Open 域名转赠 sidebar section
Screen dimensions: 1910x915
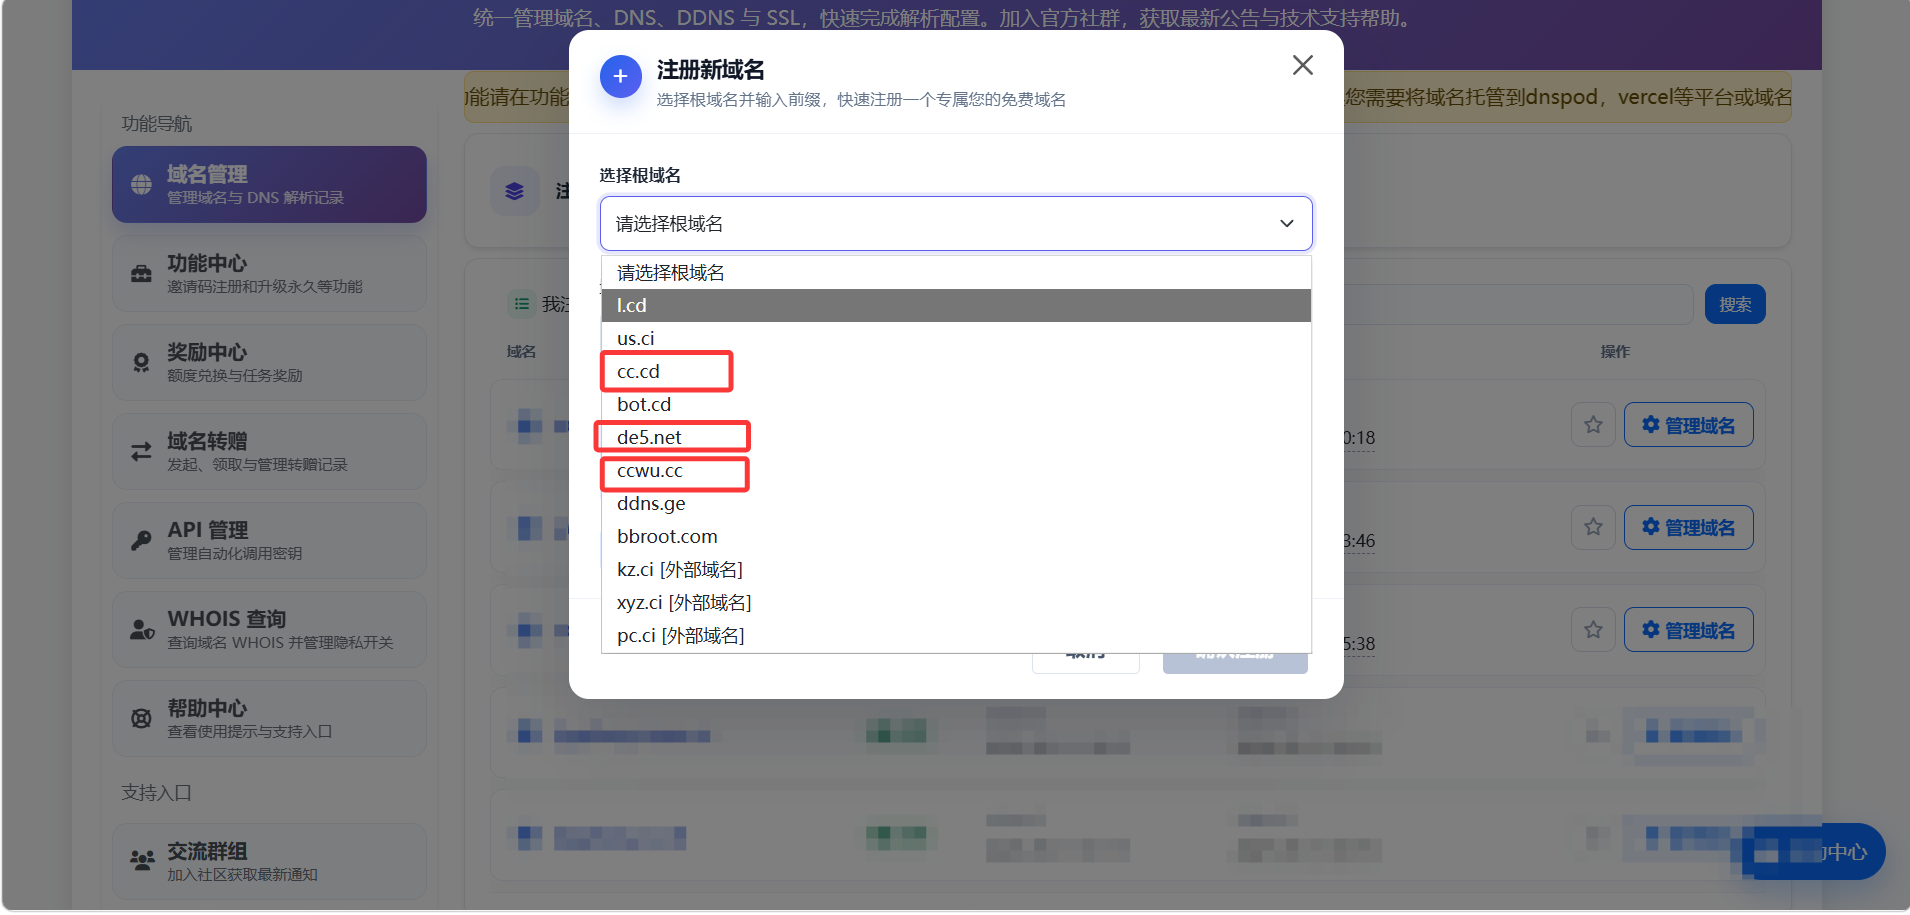(269, 451)
